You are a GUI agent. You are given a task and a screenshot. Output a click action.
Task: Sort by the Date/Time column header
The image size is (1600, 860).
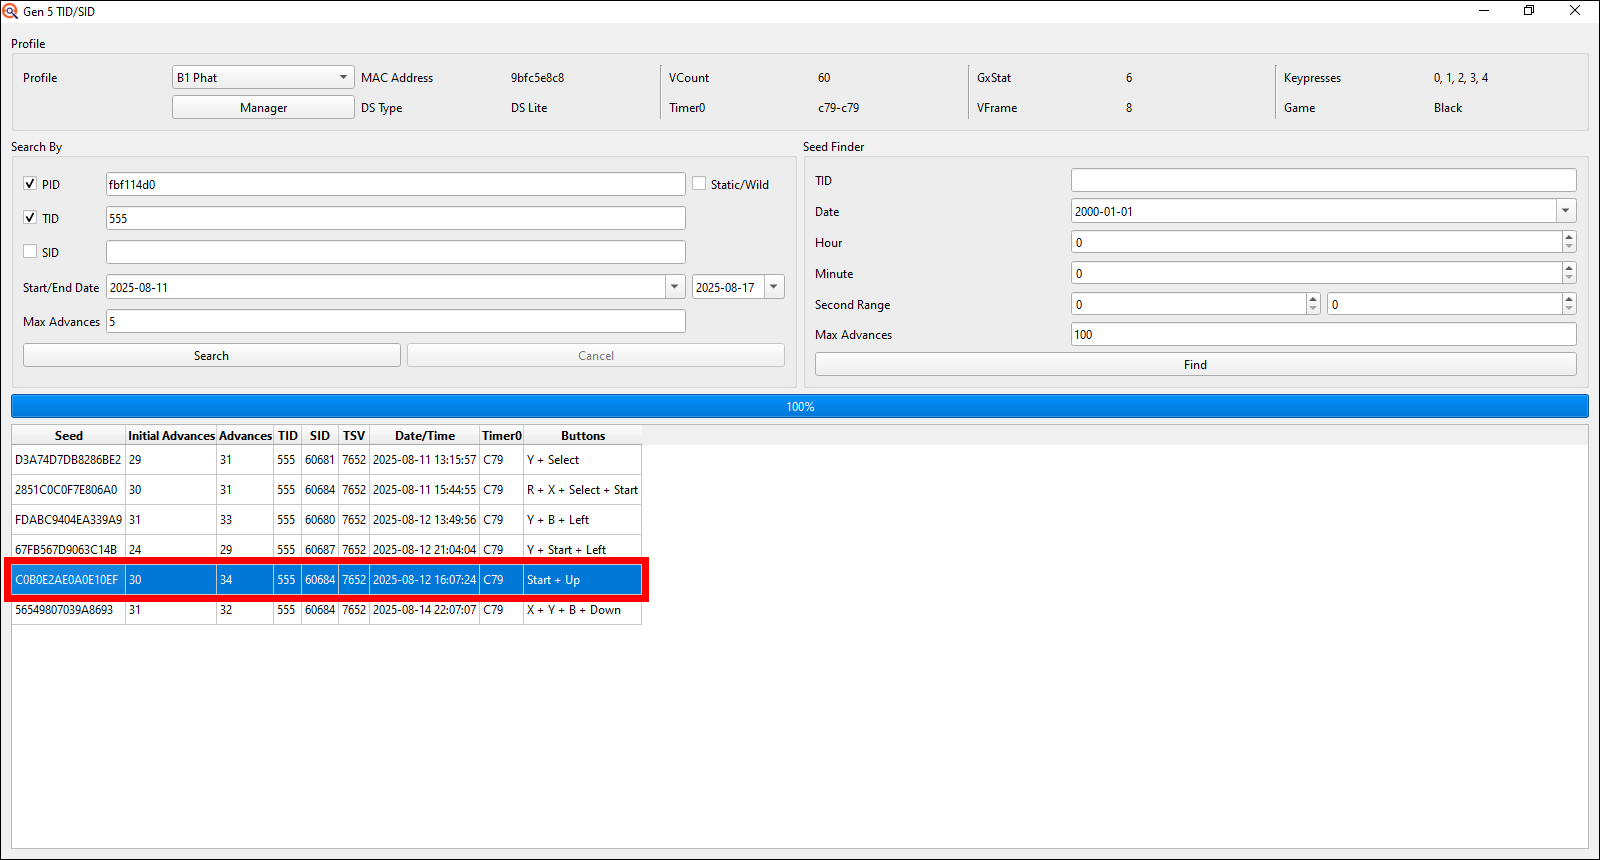tap(424, 436)
